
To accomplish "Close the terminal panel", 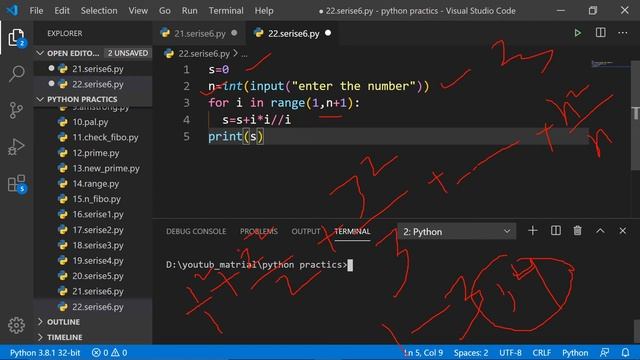I will 622,231.
